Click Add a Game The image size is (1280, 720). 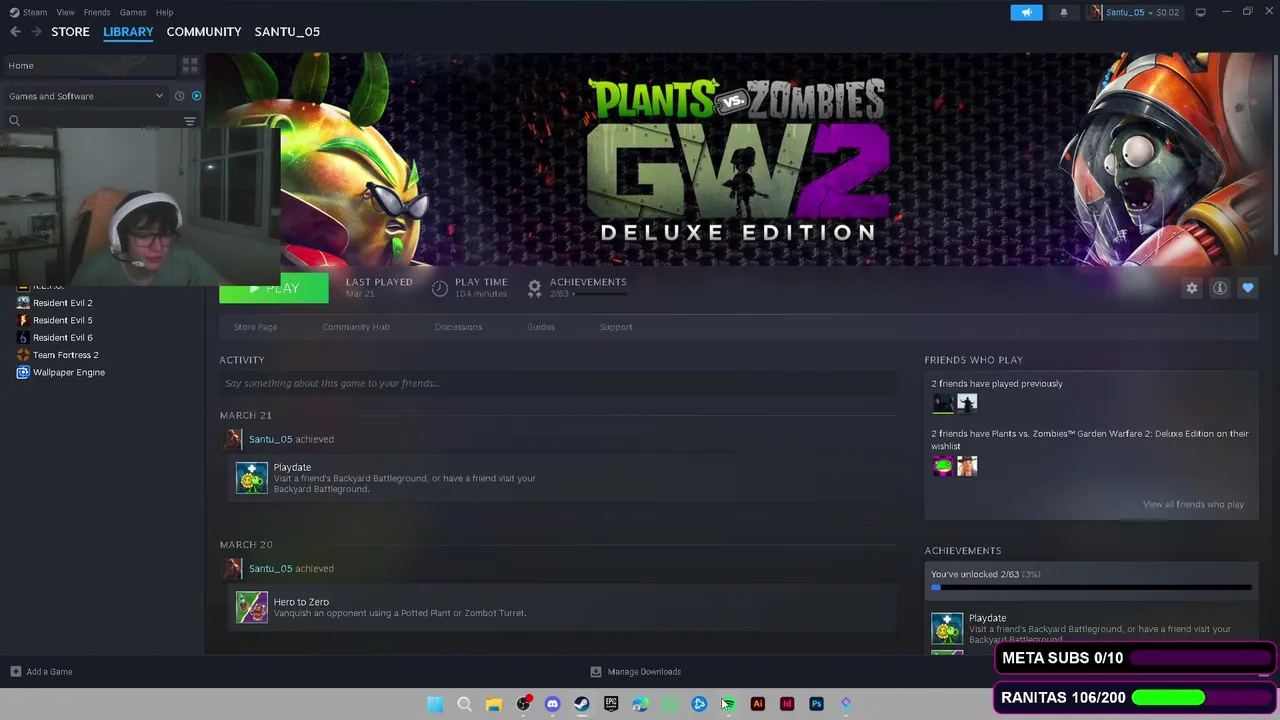tap(41, 672)
